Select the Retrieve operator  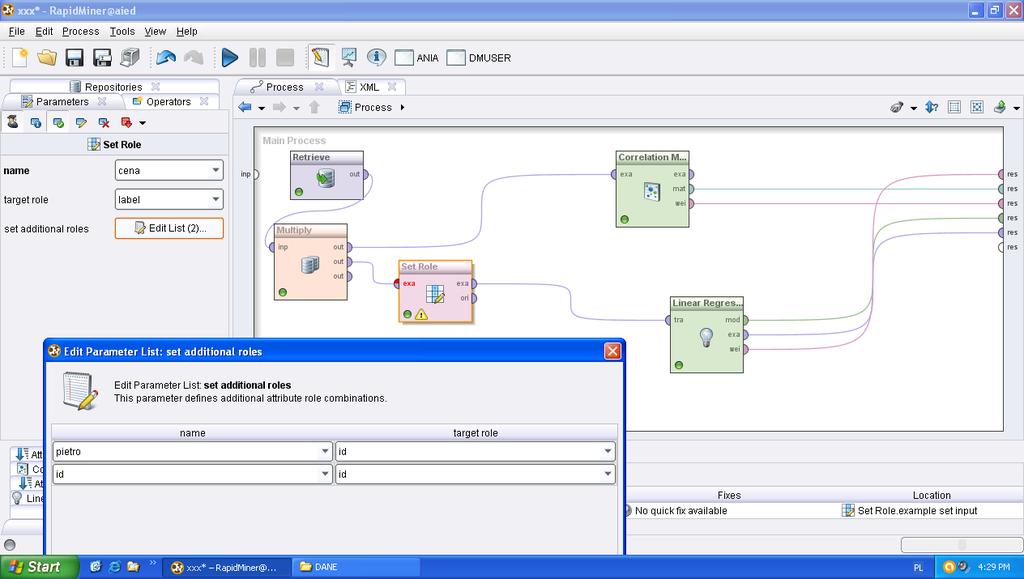pos(327,175)
